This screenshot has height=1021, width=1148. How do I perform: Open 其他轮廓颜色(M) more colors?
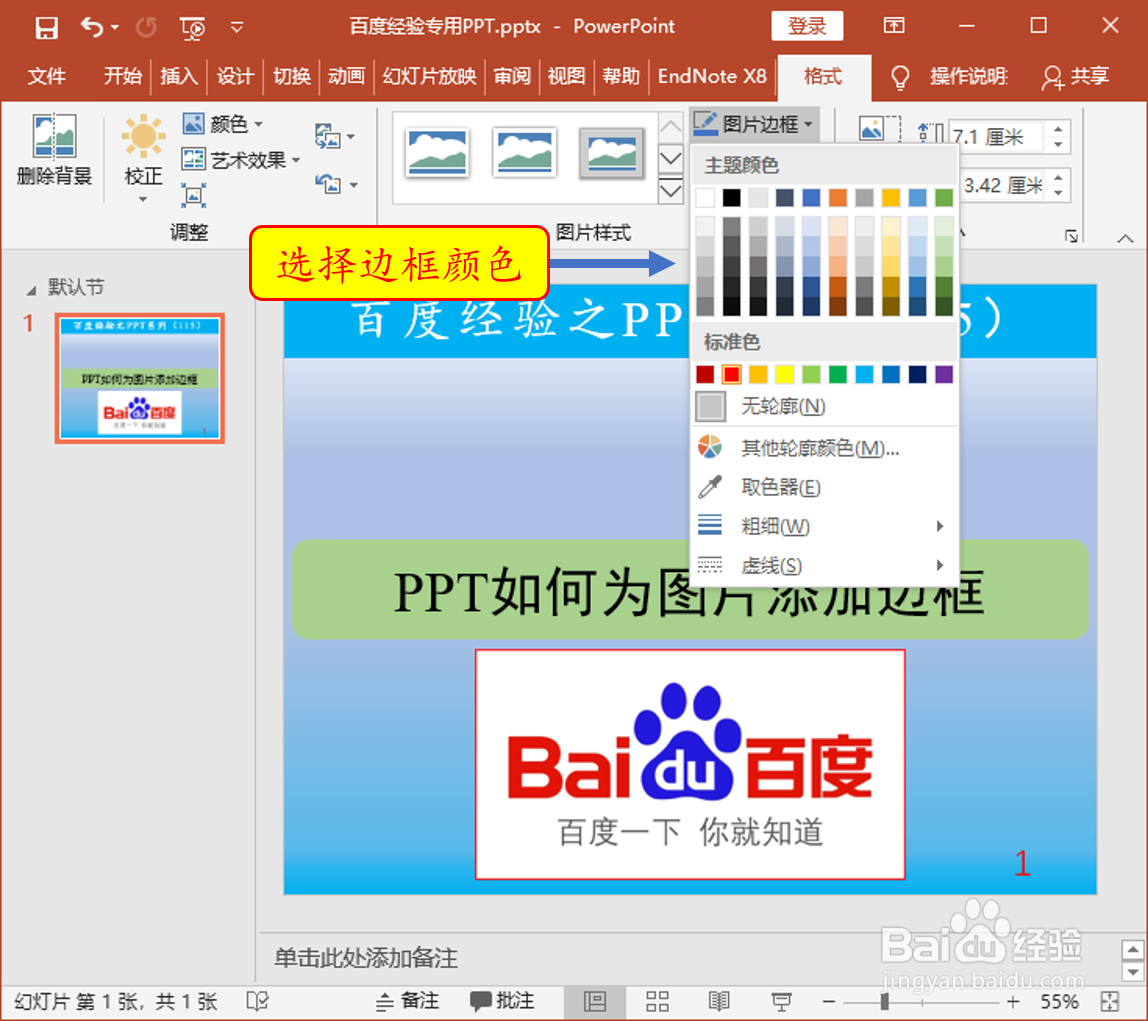[824, 447]
